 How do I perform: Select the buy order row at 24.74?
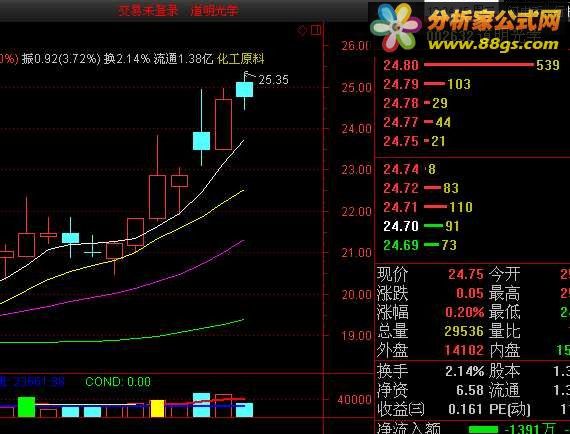tap(409, 169)
